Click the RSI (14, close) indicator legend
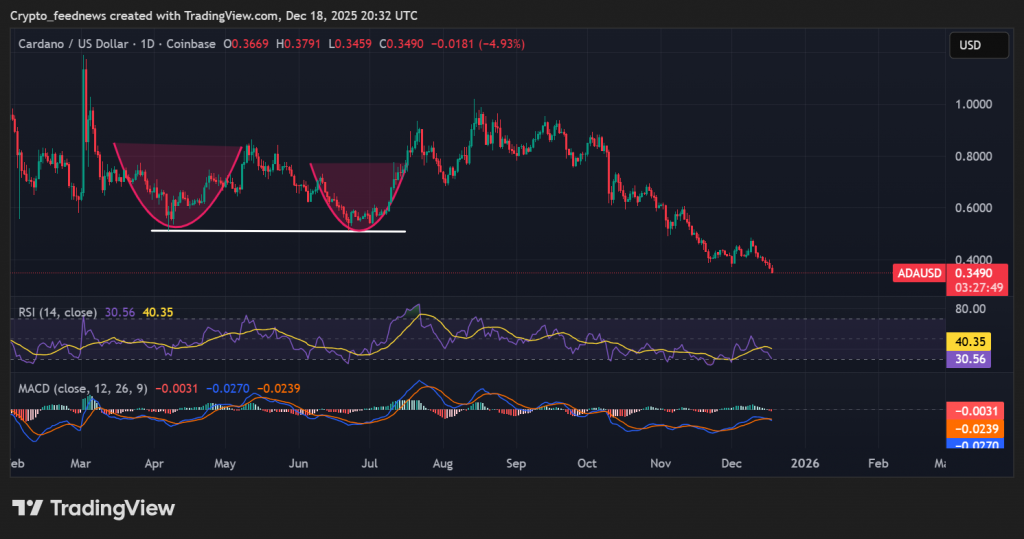The height and width of the screenshot is (539, 1024). pos(57,312)
